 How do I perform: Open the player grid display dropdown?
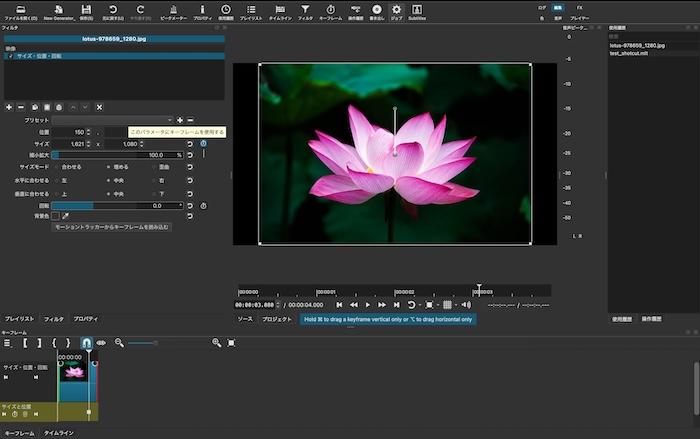449,304
